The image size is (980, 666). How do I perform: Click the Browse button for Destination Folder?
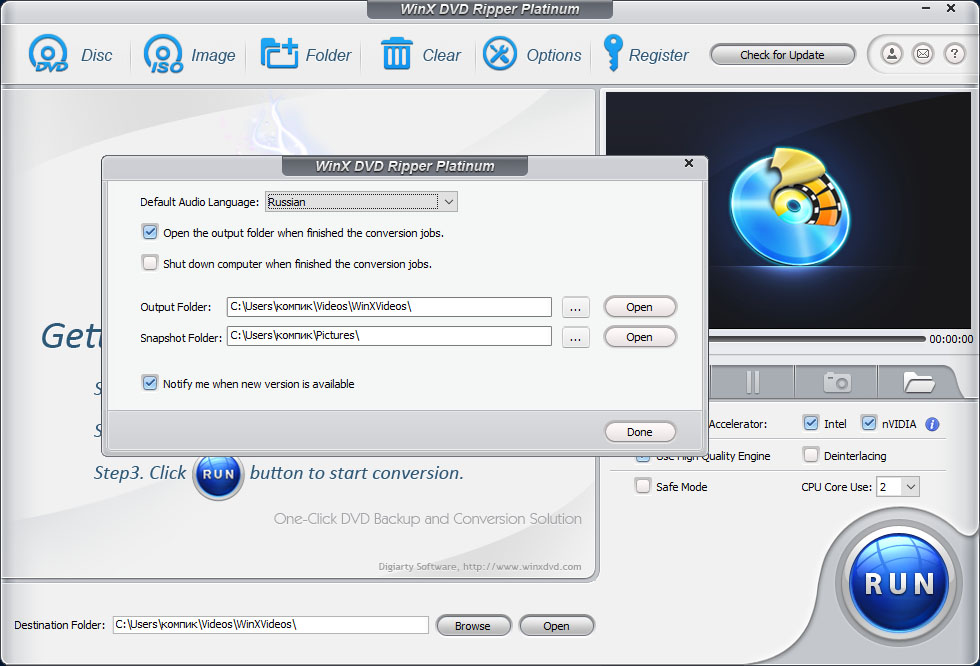473,625
